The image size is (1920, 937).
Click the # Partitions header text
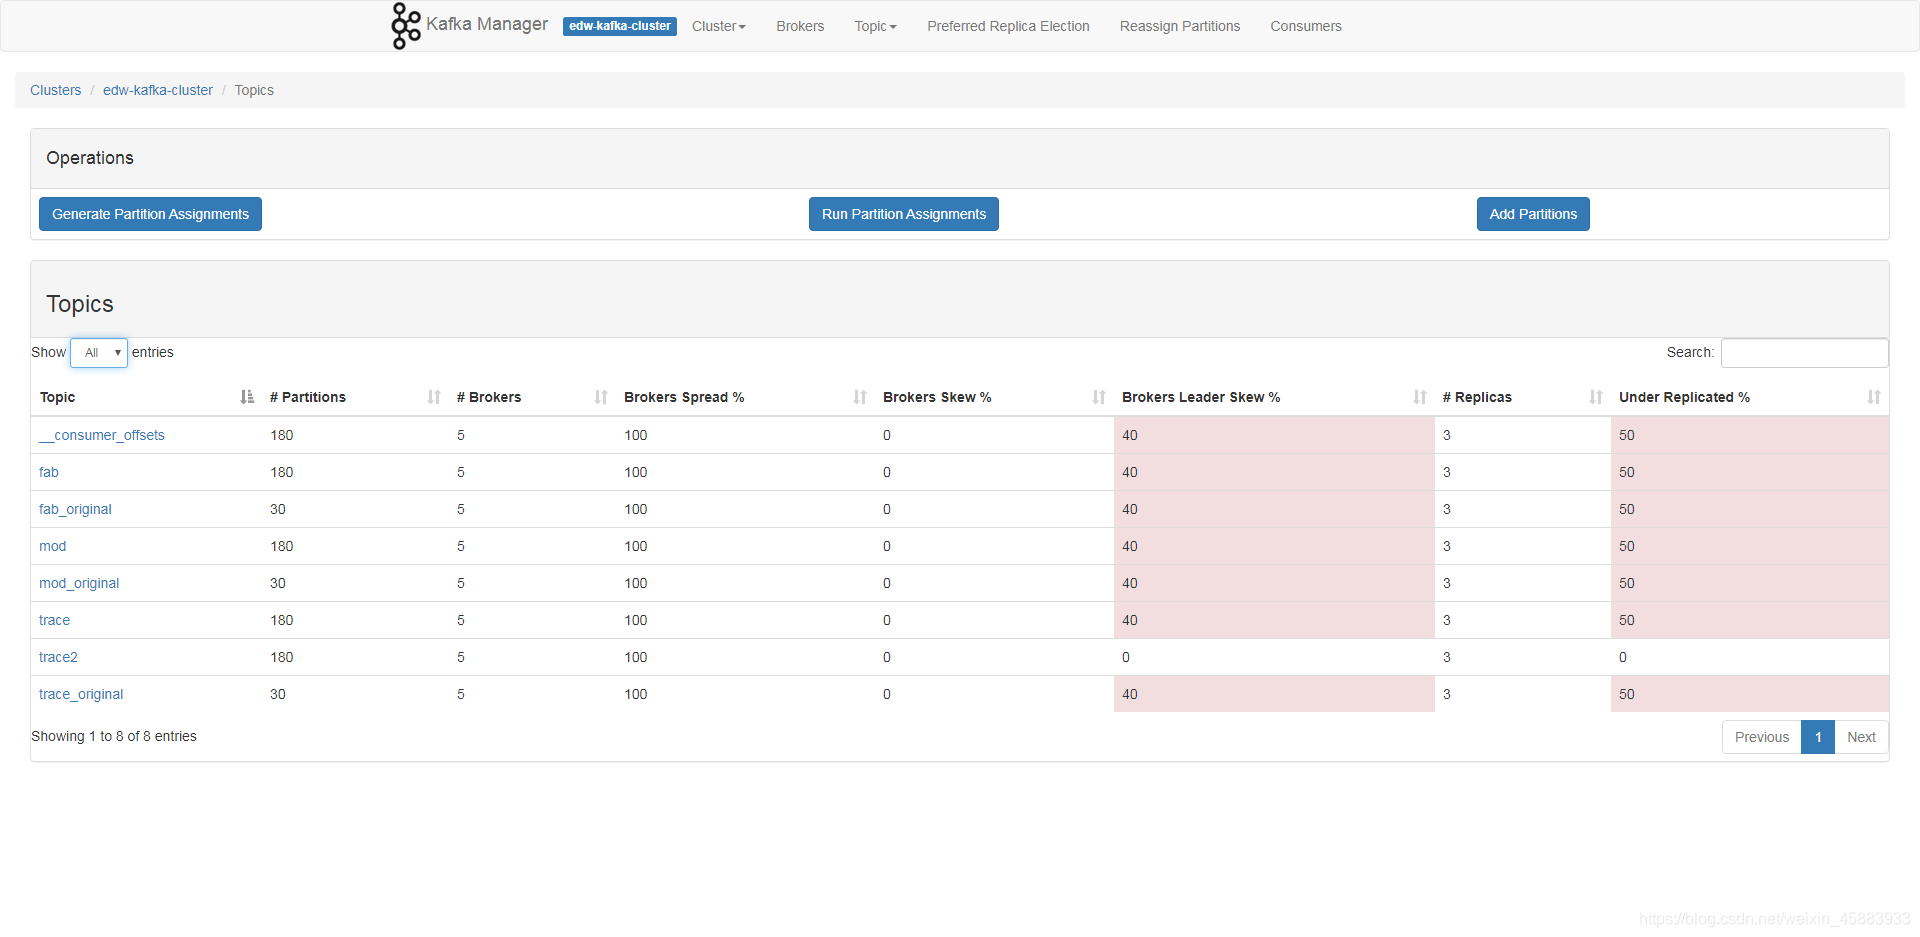coord(308,397)
